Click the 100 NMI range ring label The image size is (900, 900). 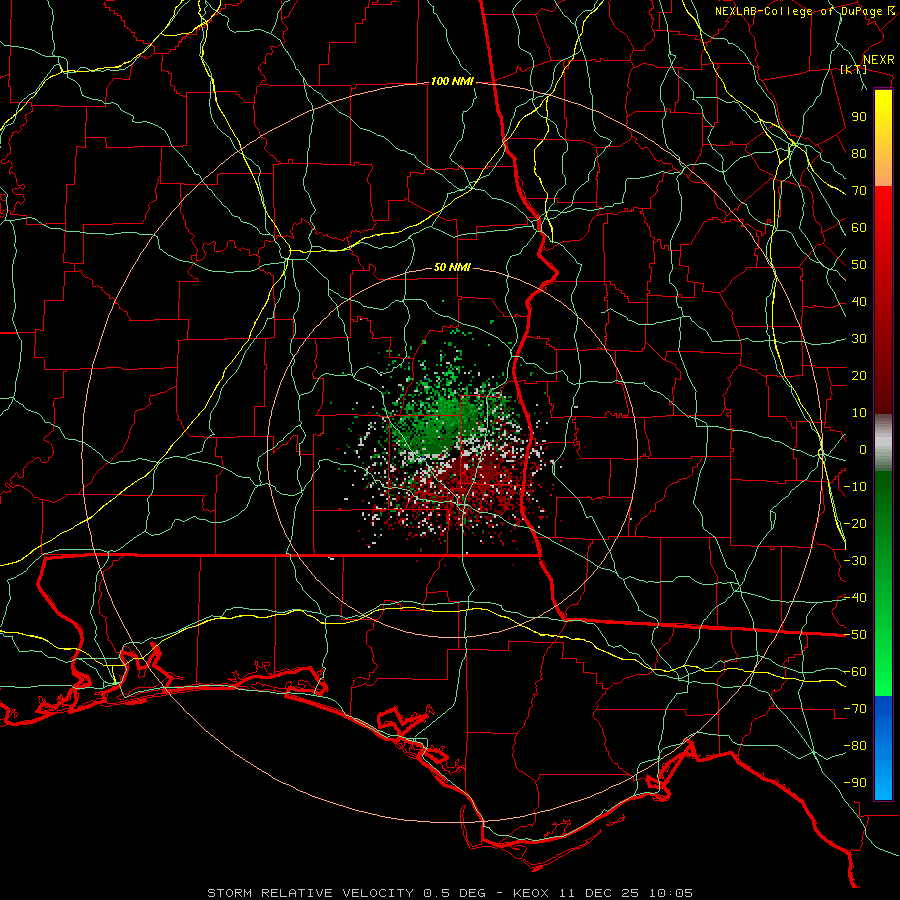(x=452, y=82)
